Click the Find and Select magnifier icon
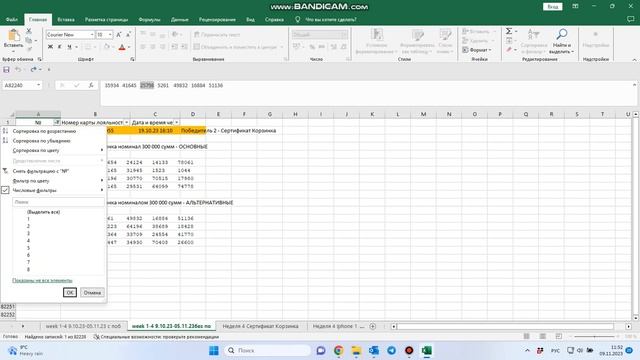Viewport: 640px width, 360px height. [x=562, y=34]
